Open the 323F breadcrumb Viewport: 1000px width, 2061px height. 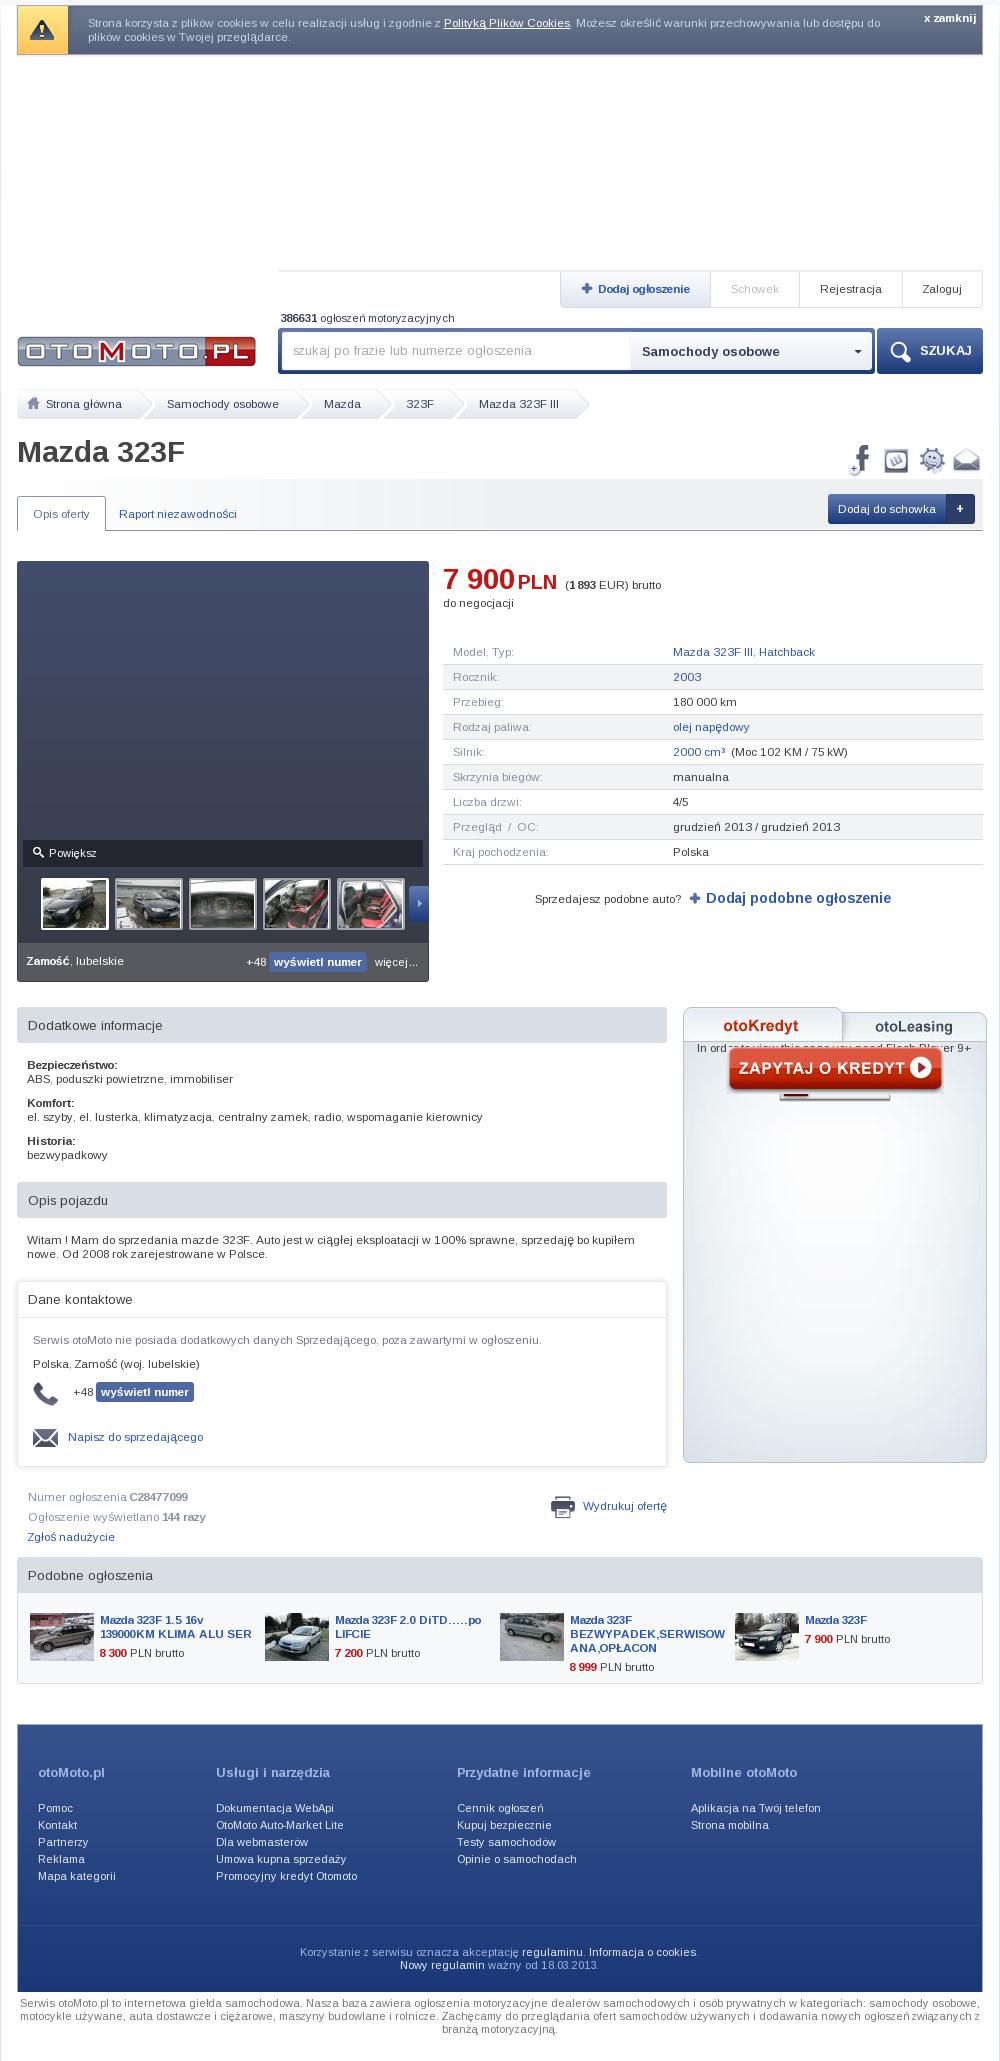420,404
